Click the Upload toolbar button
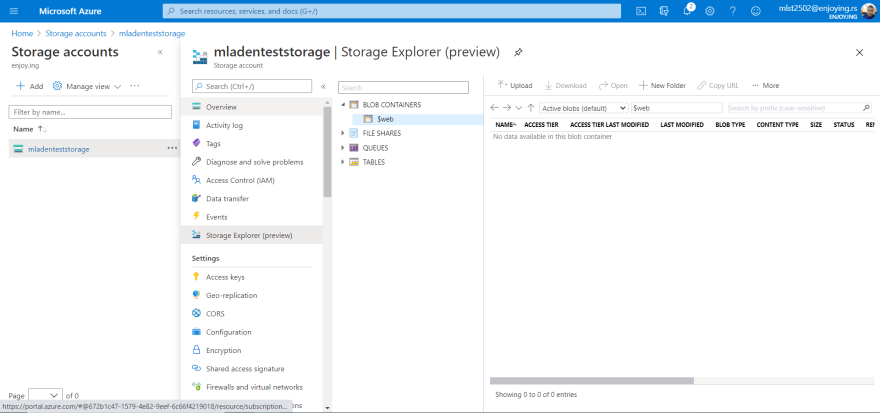Screen dimensions: 880x413 click(515, 85)
